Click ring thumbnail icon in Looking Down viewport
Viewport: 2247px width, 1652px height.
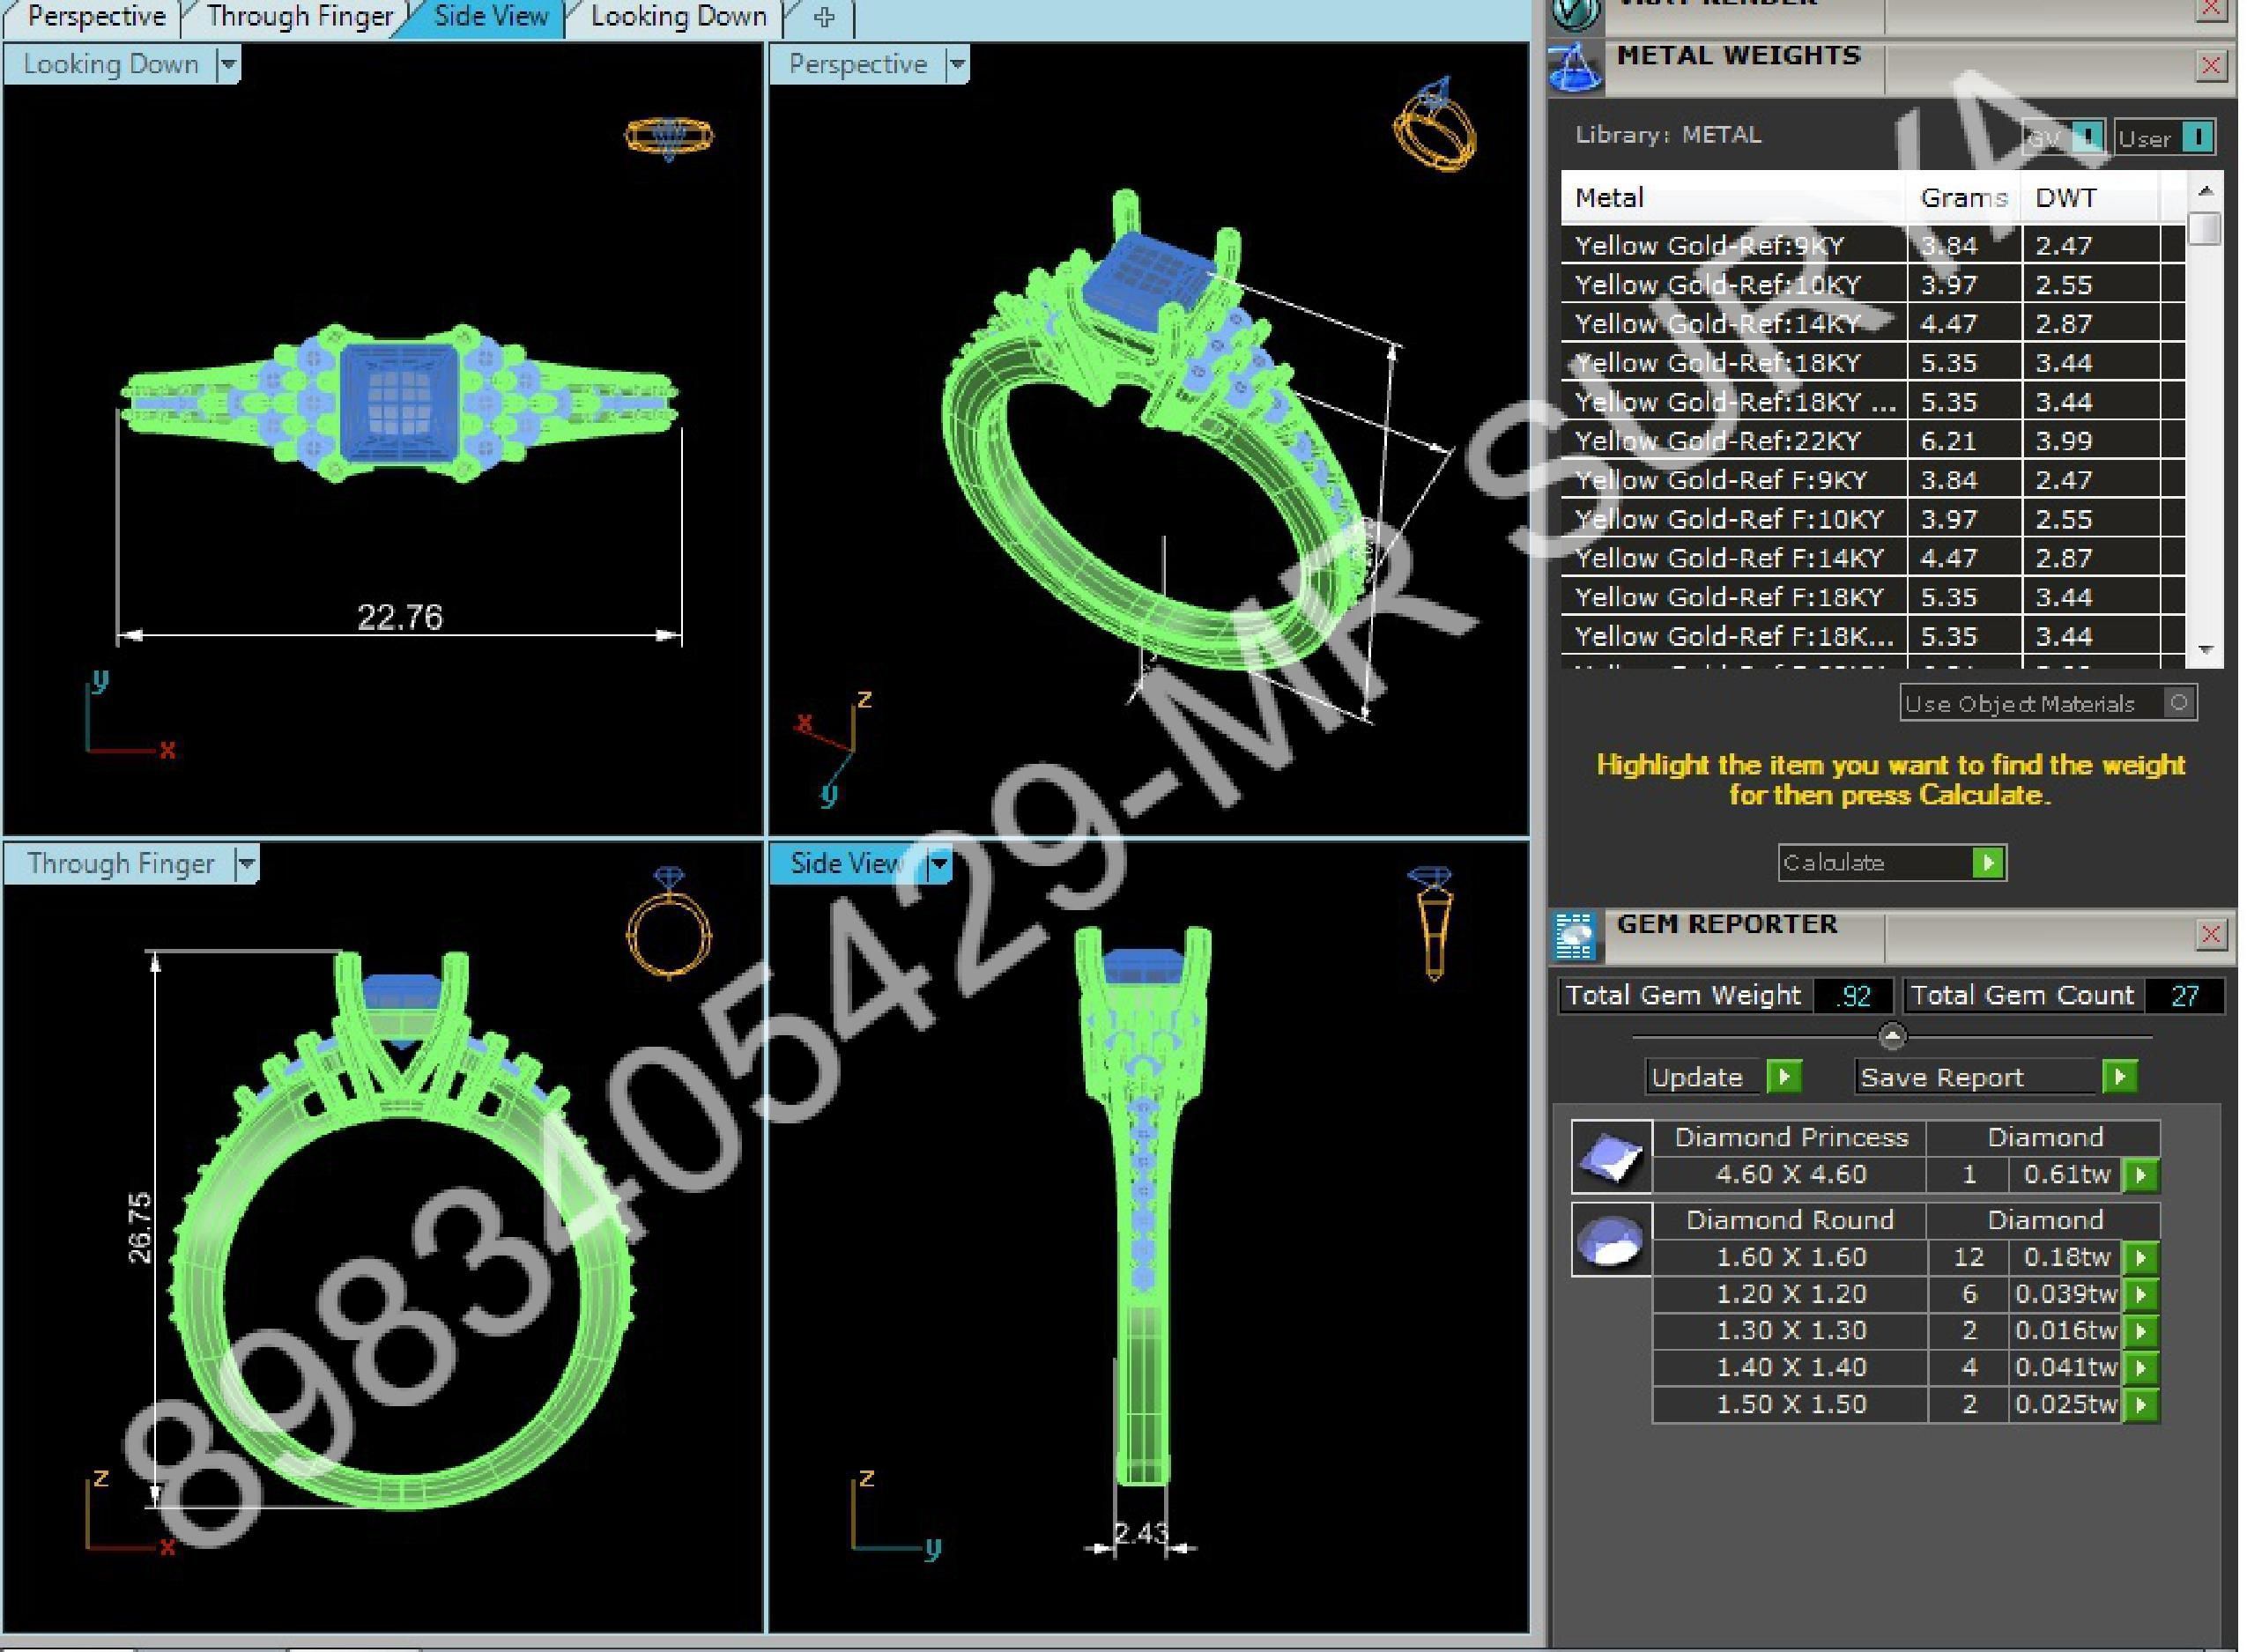669,138
